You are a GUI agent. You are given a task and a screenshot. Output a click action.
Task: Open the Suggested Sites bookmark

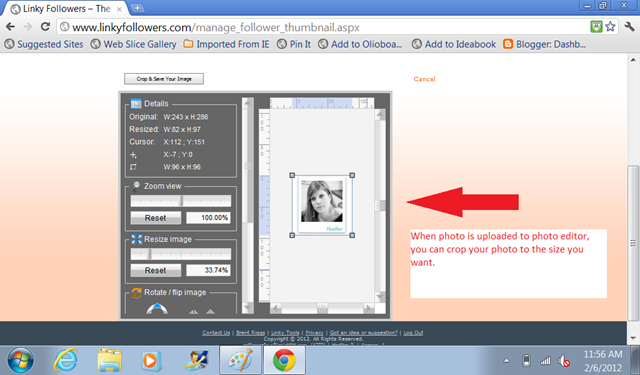pyautogui.click(x=44, y=44)
